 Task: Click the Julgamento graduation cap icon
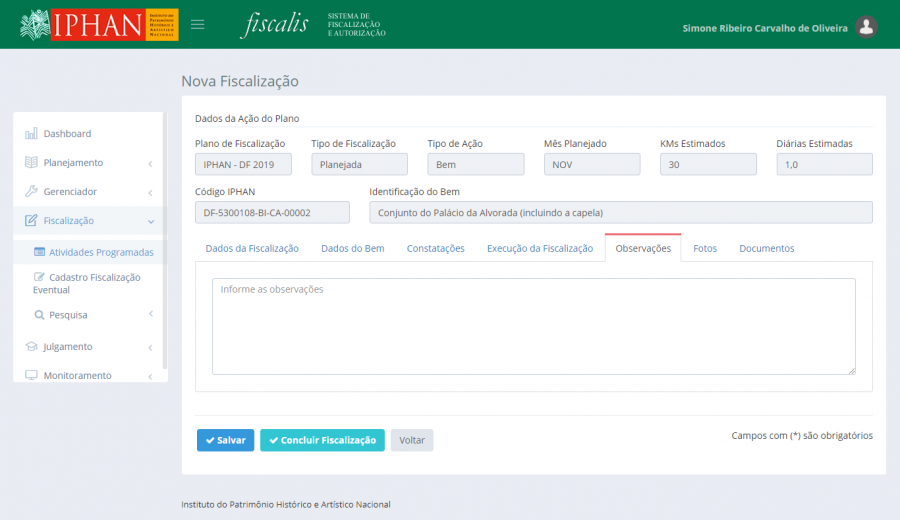click(31, 347)
